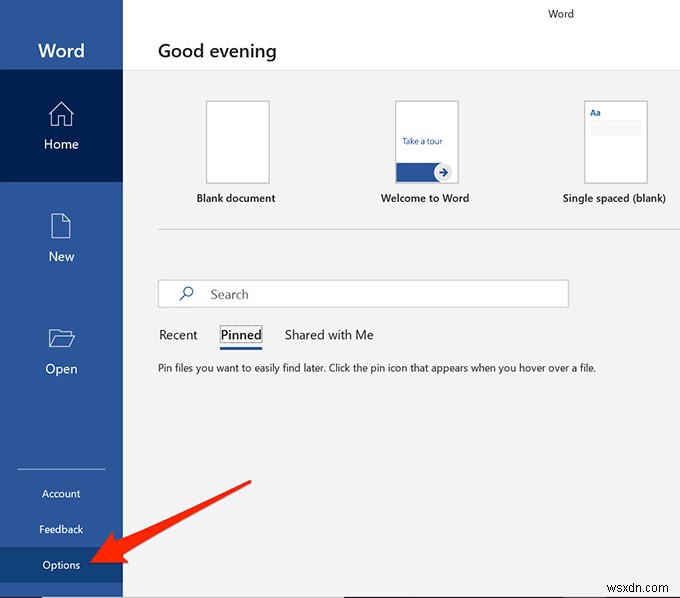The width and height of the screenshot is (680, 598).
Task: Create a Blank document from thumbnail
Action: point(238,142)
